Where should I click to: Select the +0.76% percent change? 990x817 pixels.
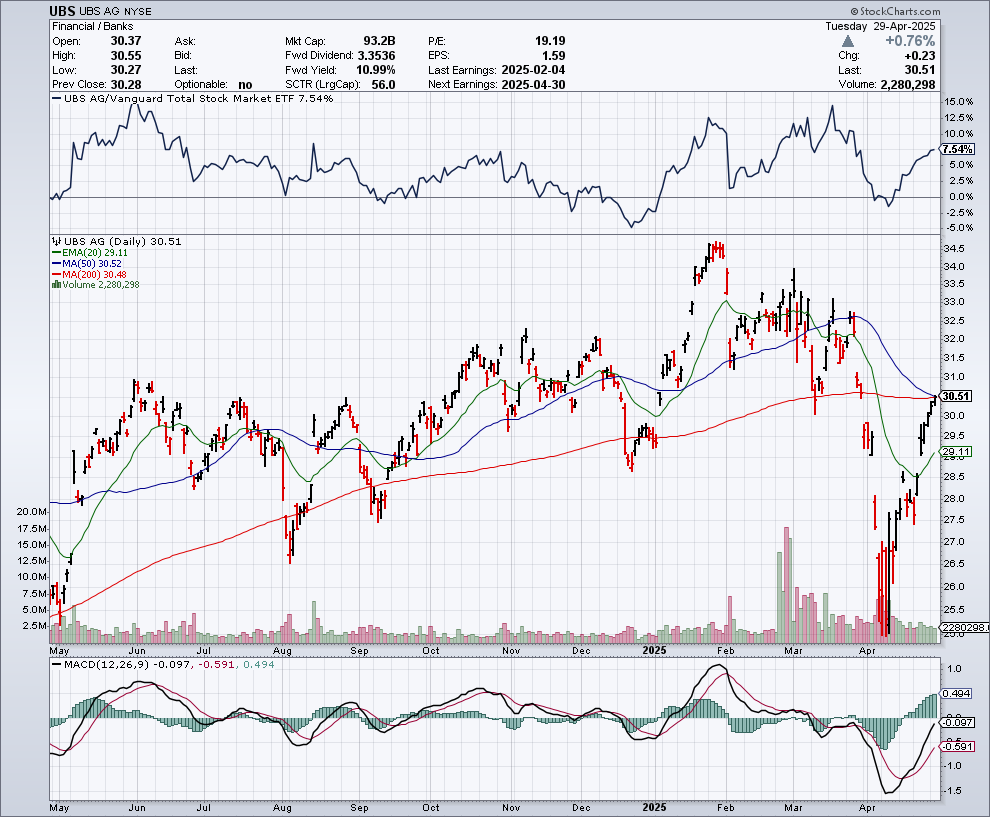tap(910, 41)
